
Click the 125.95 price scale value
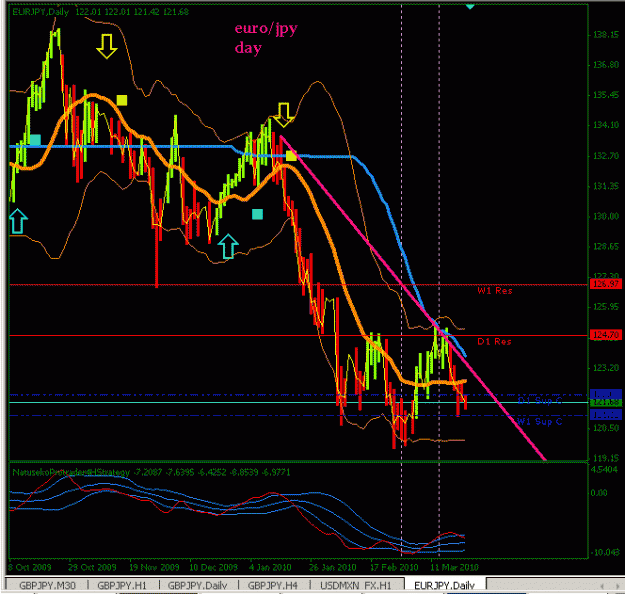pos(606,307)
